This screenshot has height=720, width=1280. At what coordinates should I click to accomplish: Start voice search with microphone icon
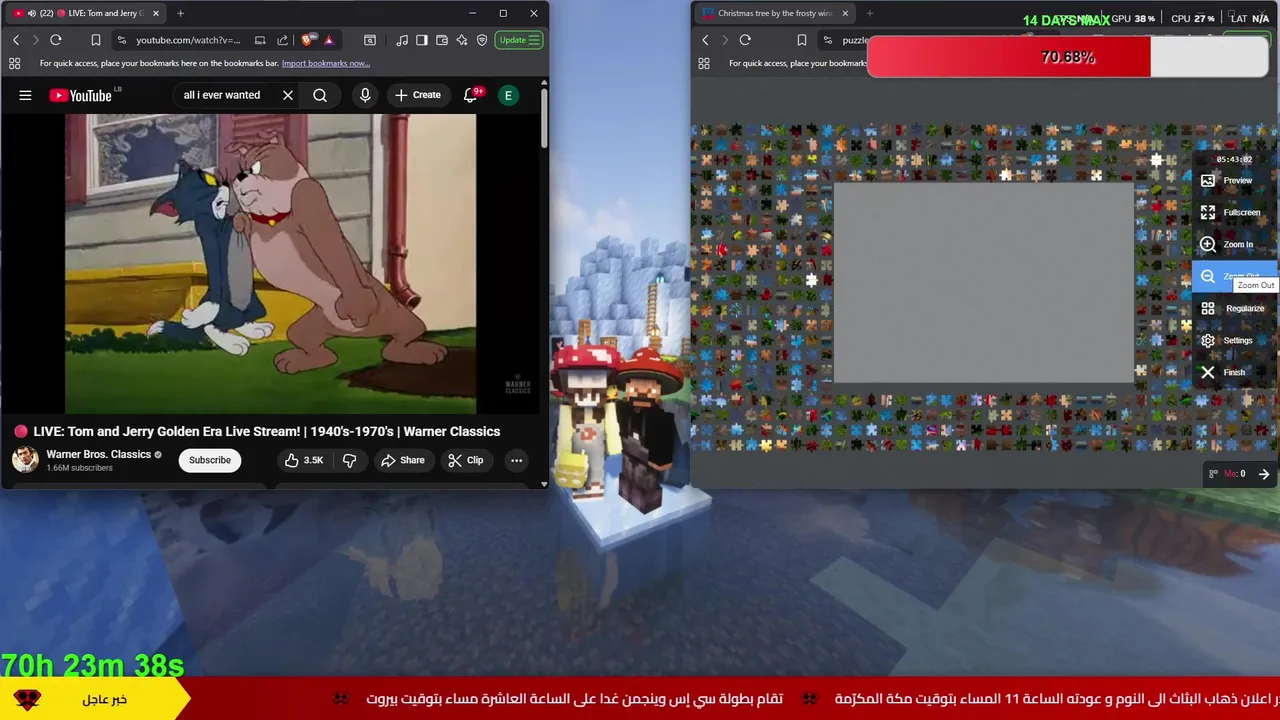tap(365, 95)
